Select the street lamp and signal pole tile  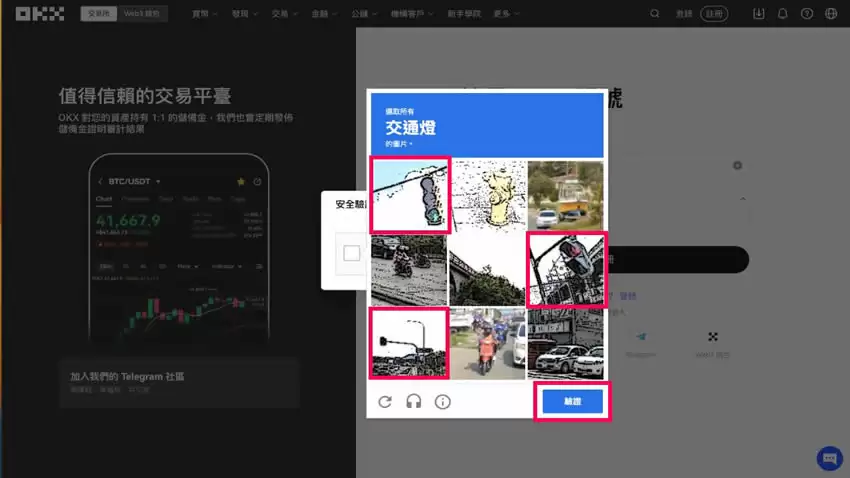409,343
